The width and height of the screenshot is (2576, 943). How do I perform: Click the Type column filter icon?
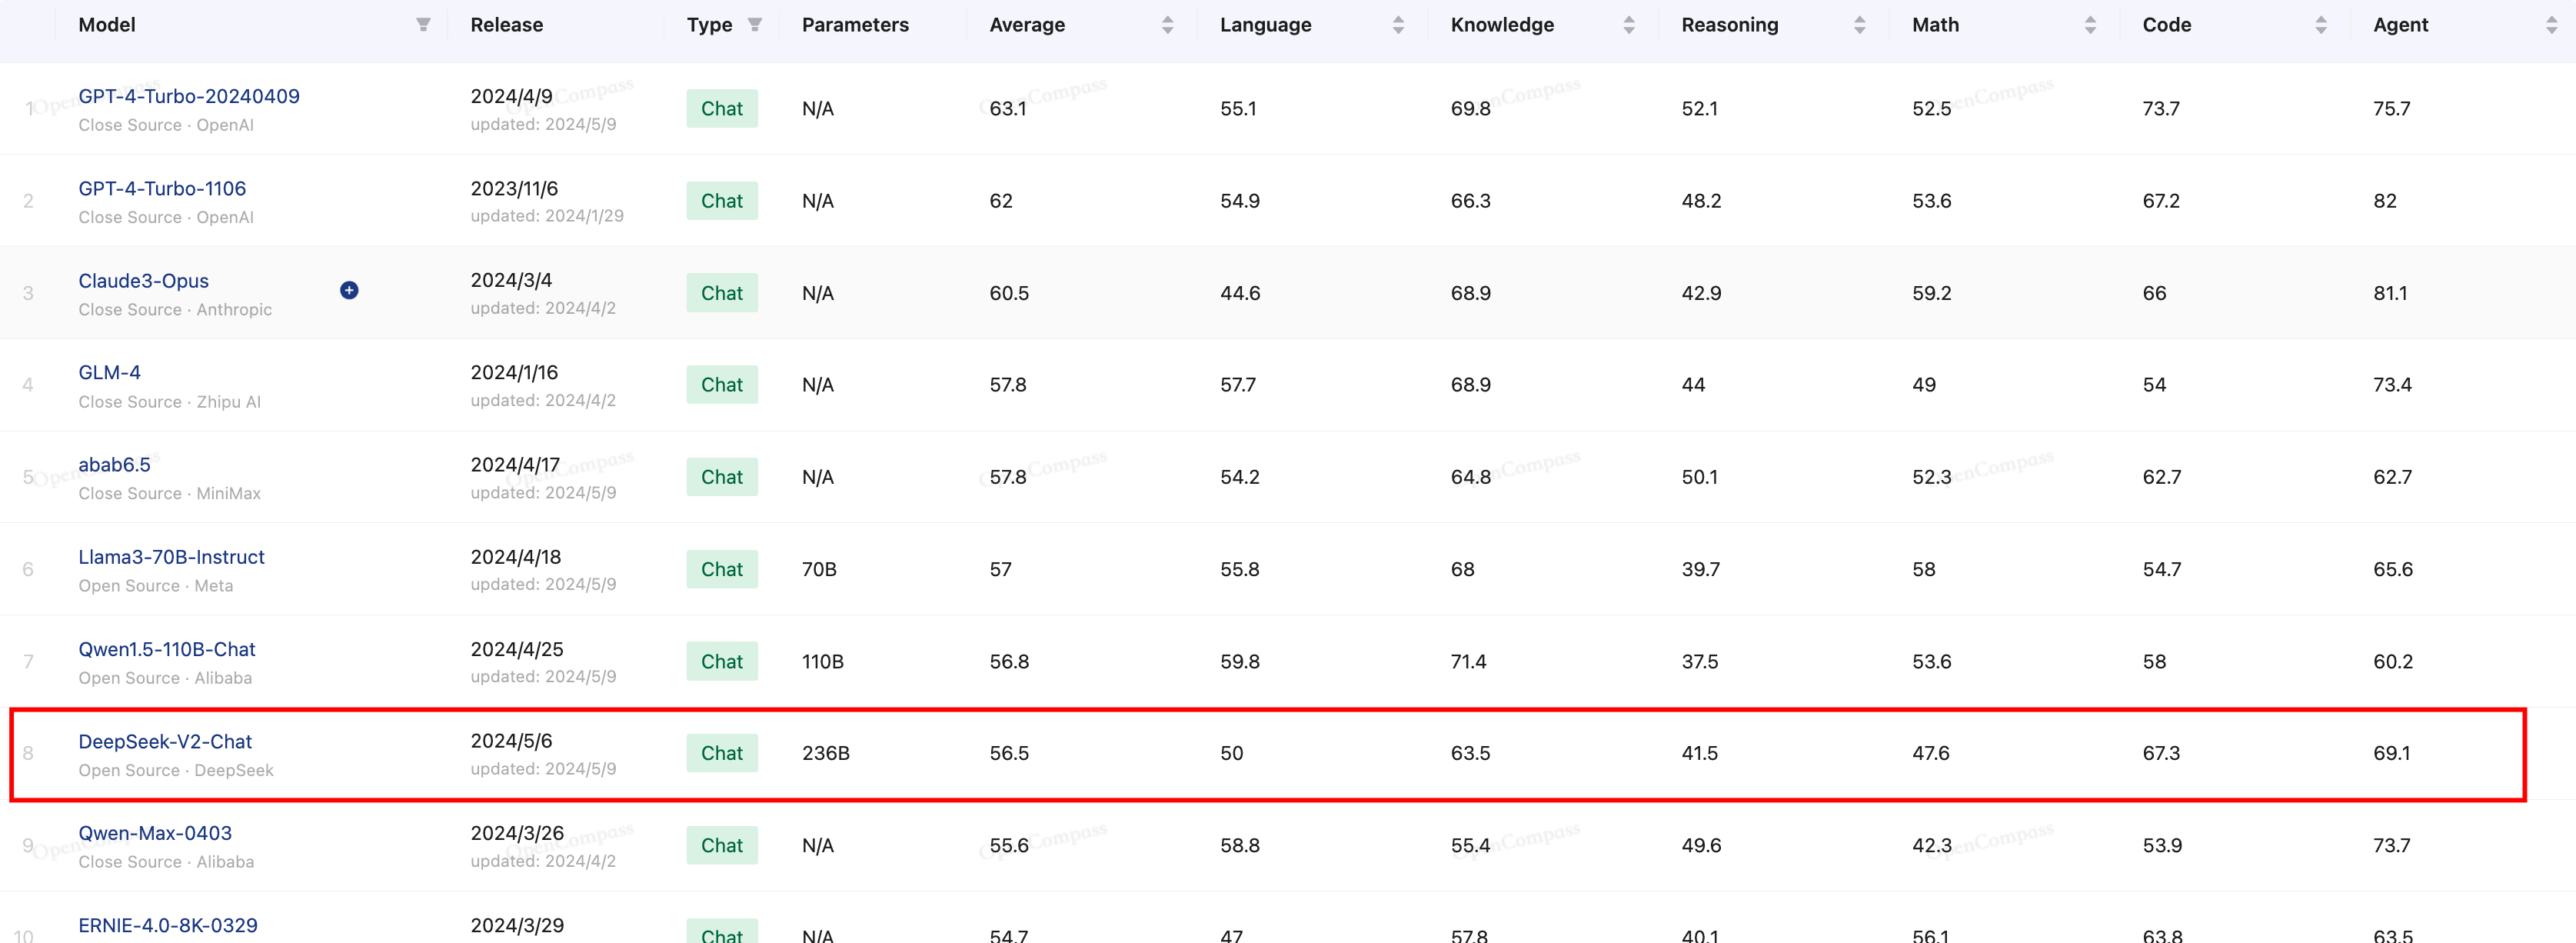pyautogui.click(x=755, y=25)
